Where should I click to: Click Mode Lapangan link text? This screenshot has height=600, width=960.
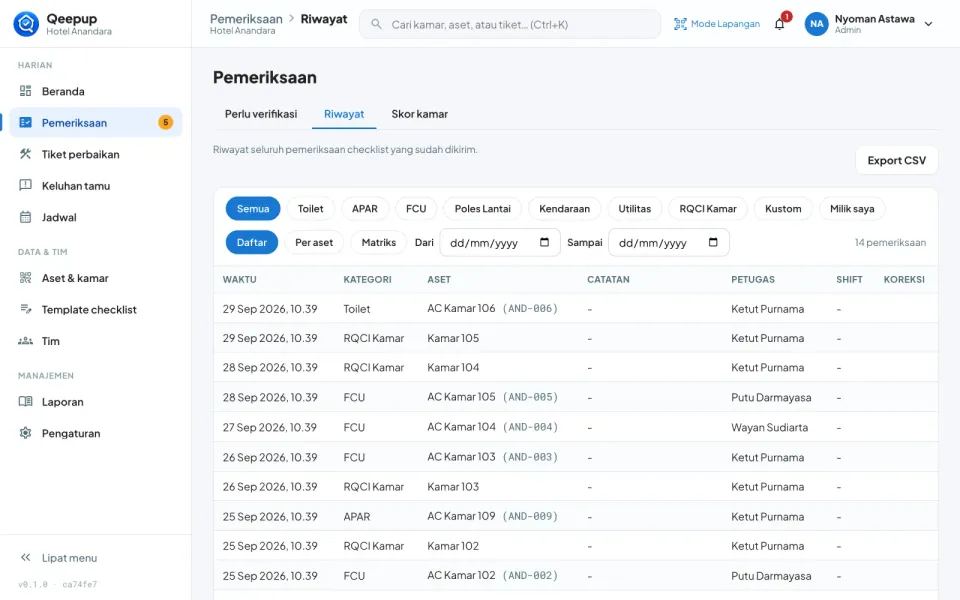[x=725, y=24]
